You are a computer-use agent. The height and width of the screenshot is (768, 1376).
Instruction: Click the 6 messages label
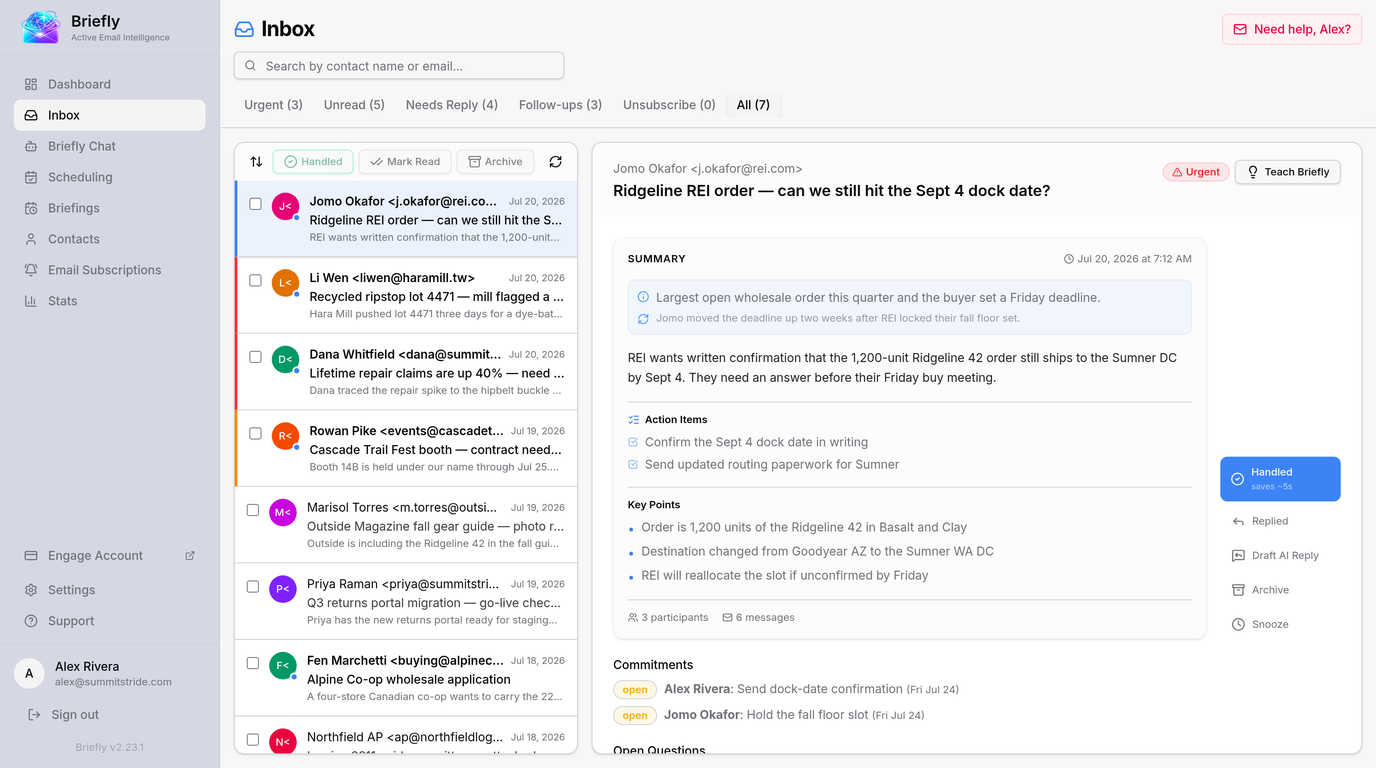click(x=758, y=618)
